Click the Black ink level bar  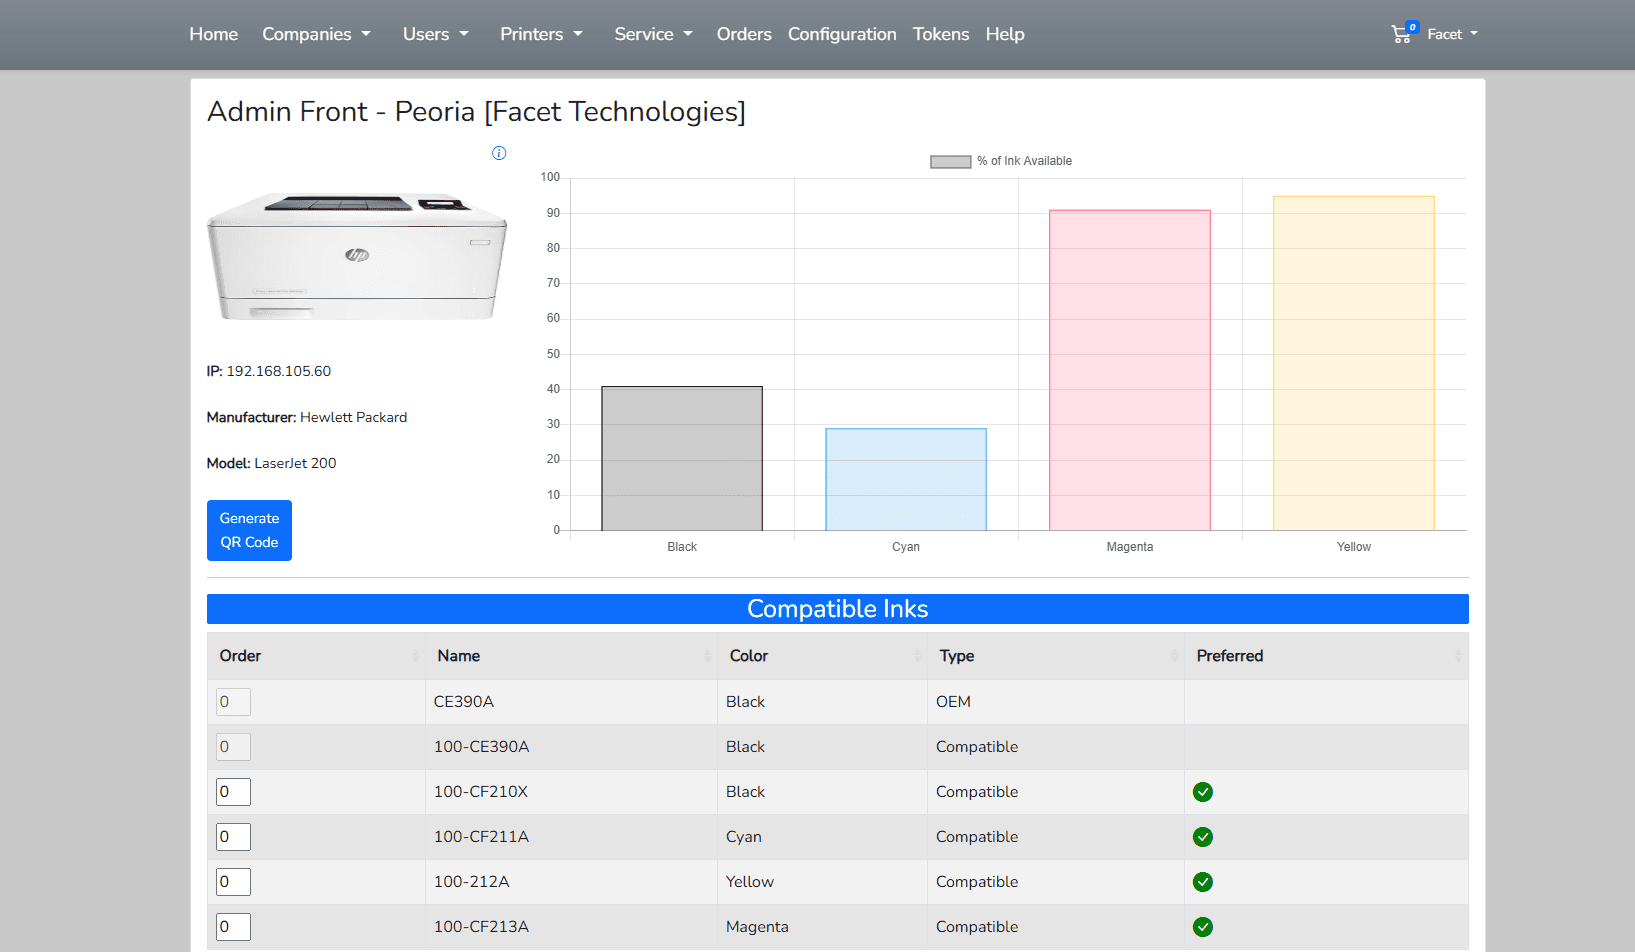(x=682, y=458)
